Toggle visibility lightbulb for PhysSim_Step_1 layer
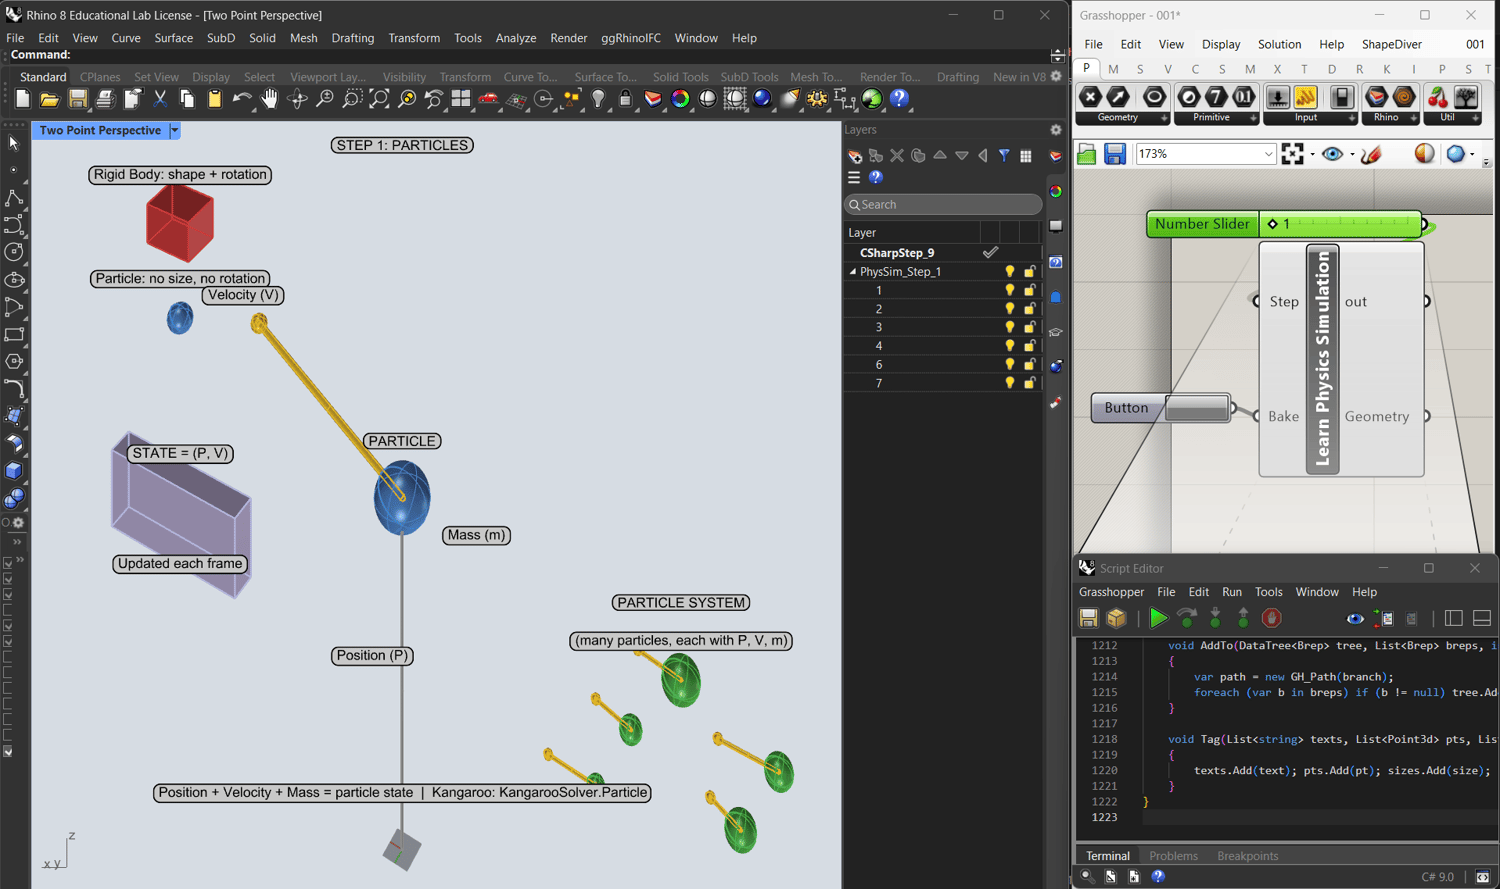Screen dimensions: 1500x889 pos(1010,272)
